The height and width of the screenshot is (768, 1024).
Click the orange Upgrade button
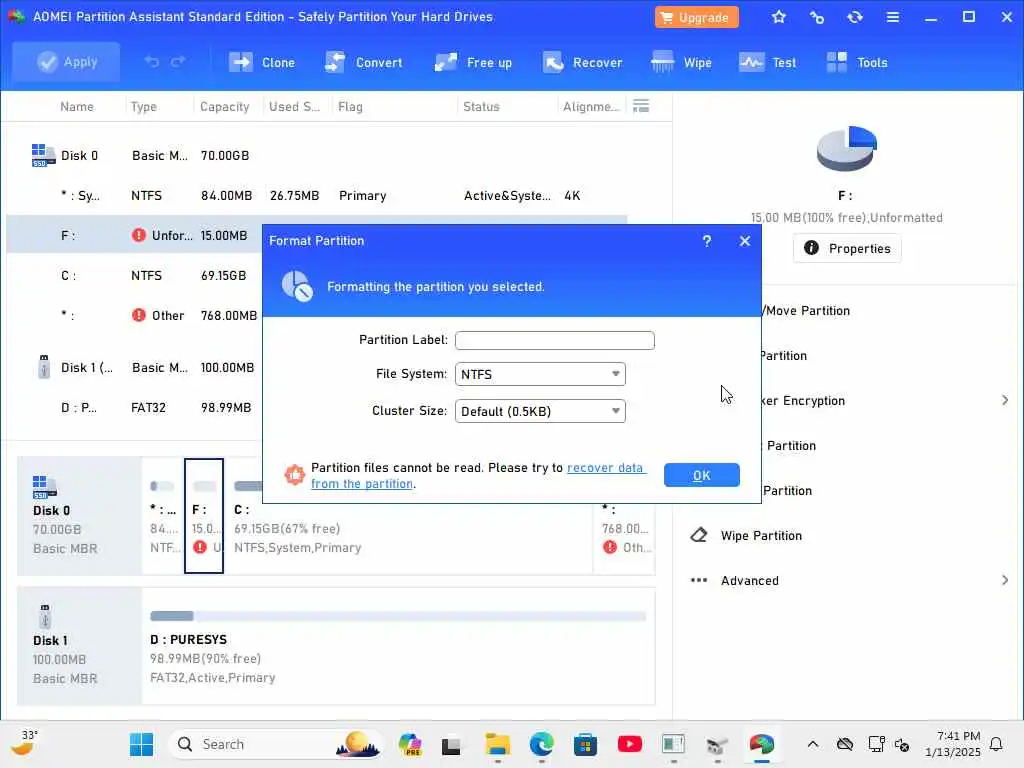[x=696, y=17]
